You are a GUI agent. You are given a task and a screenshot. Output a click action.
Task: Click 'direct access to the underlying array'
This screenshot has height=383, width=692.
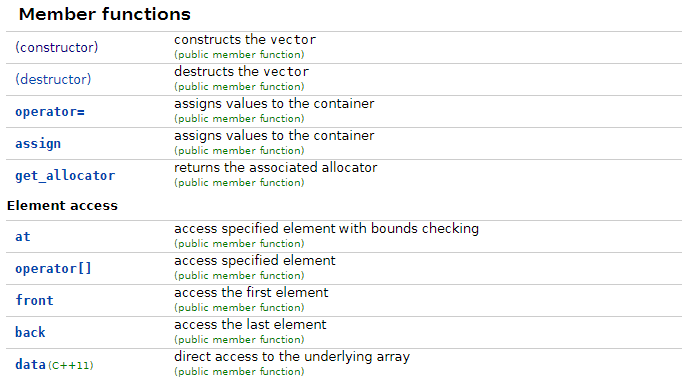click(x=292, y=357)
